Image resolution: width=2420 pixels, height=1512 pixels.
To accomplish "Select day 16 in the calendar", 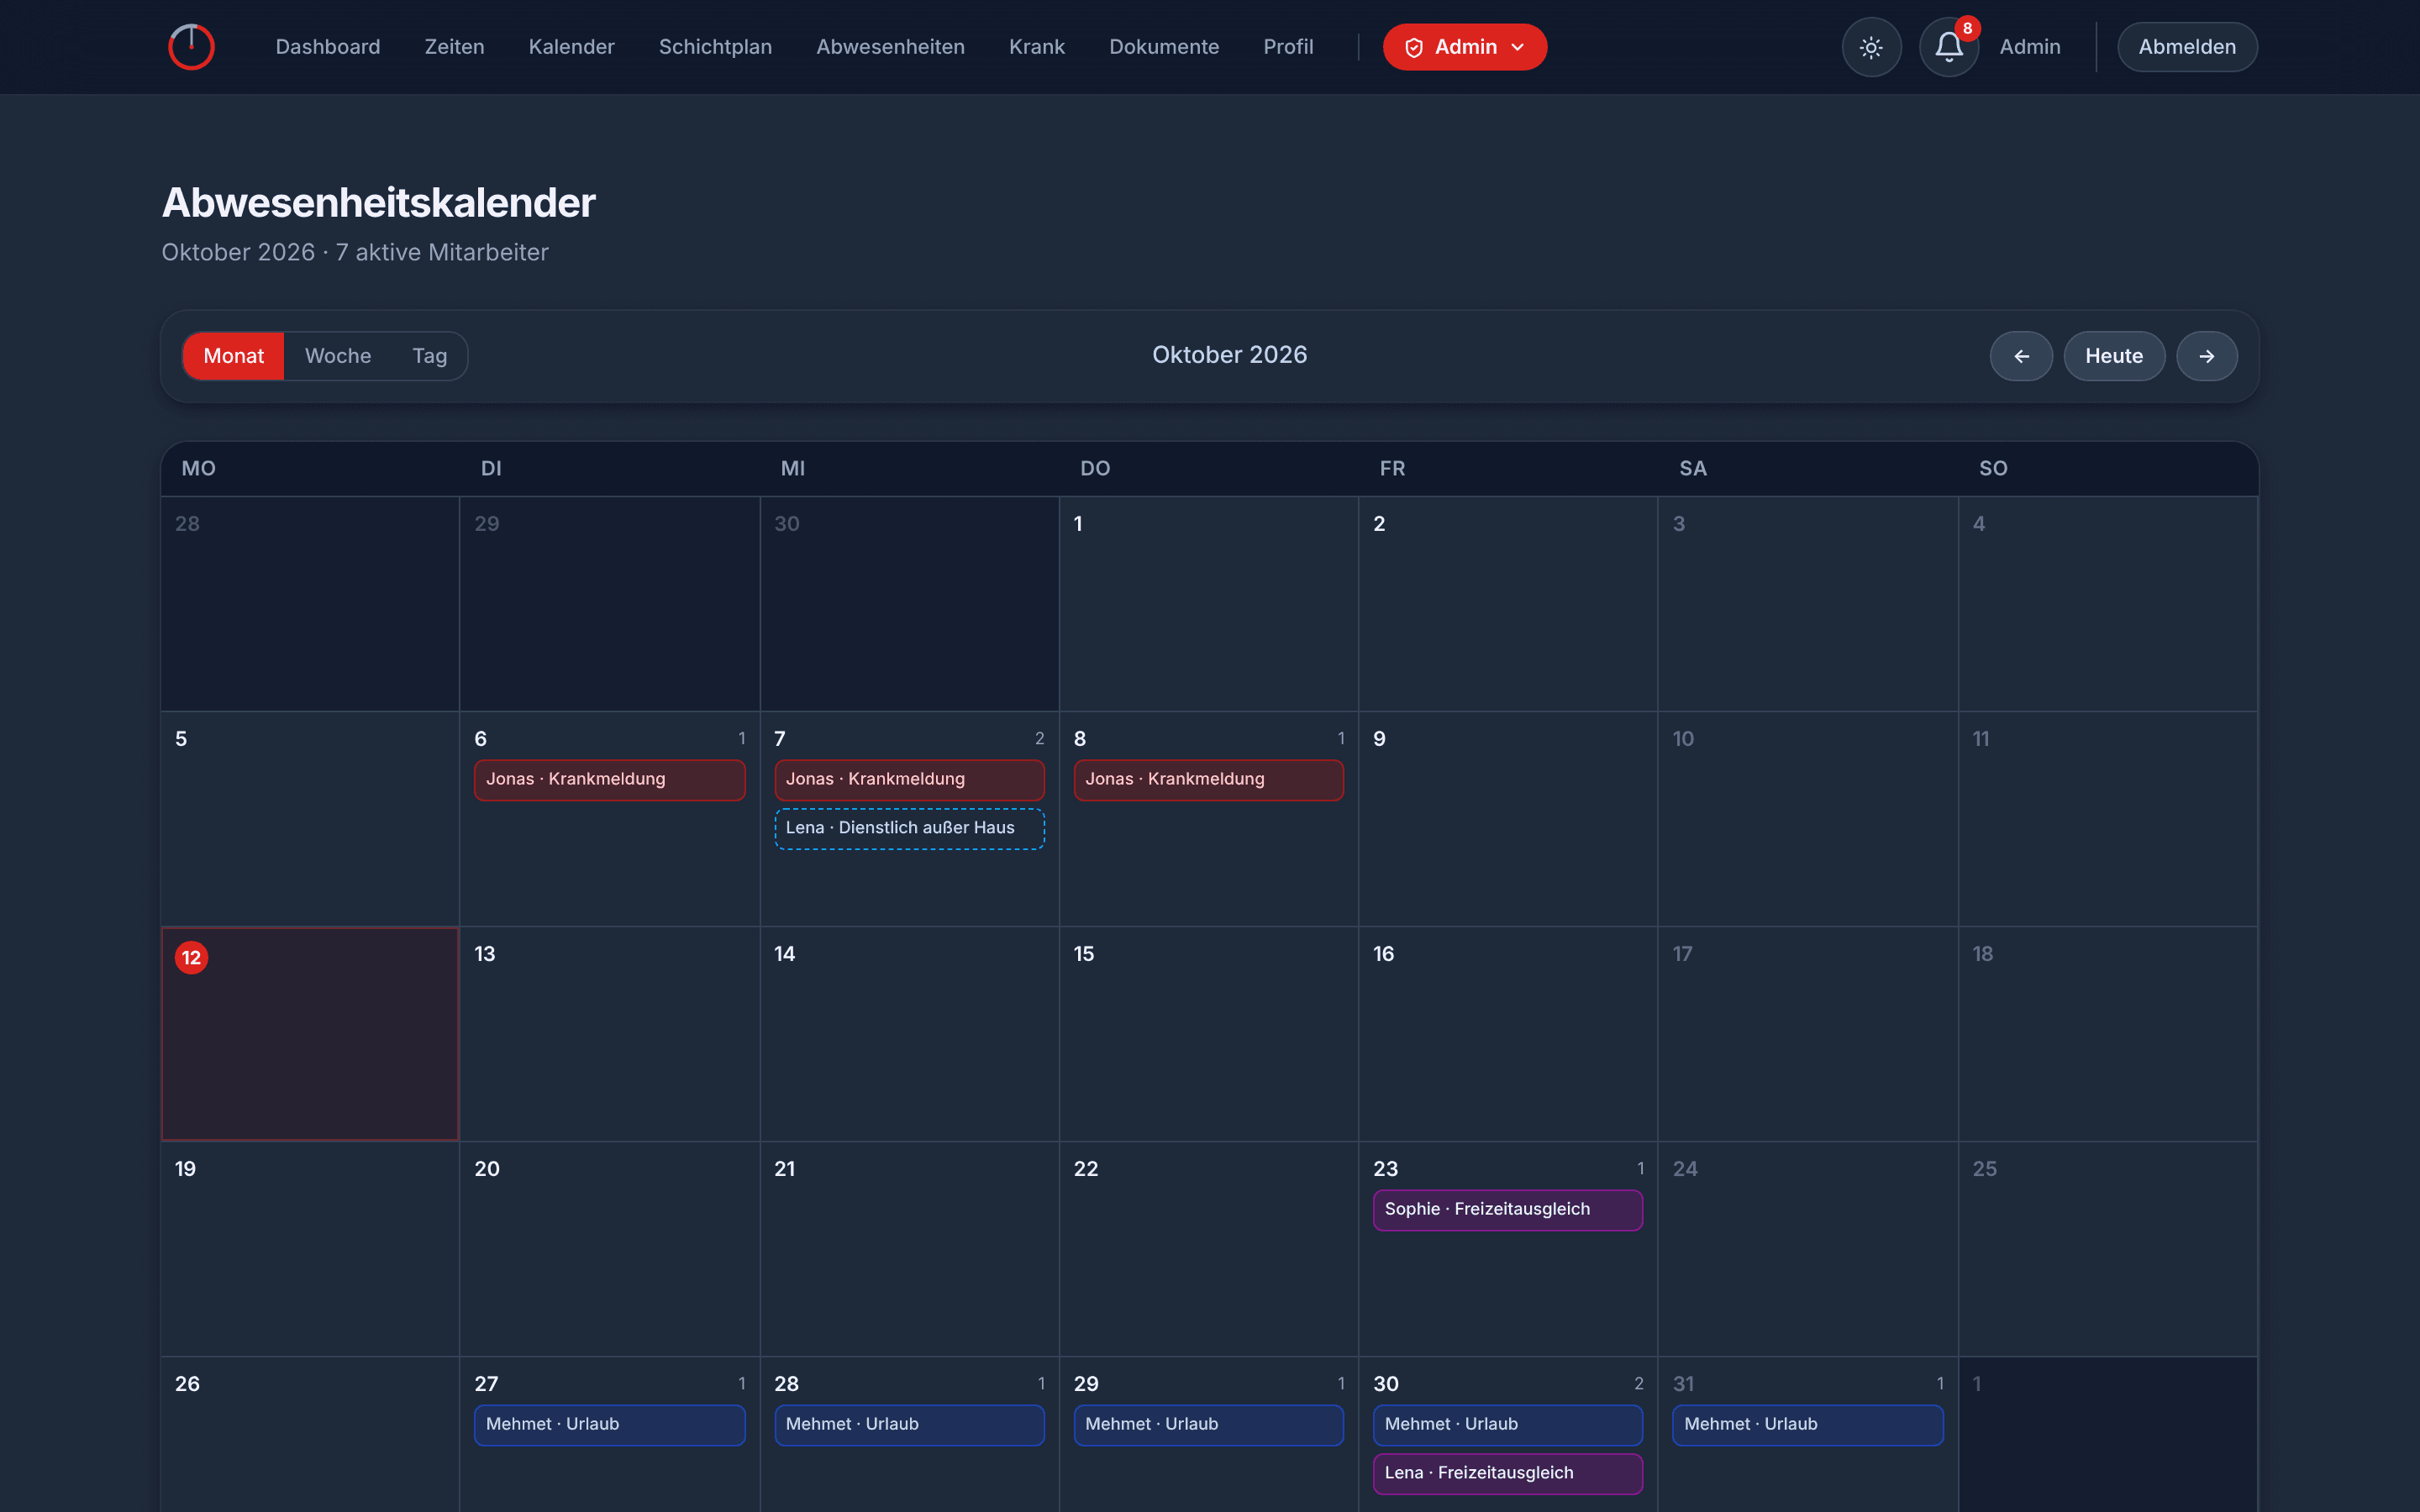I will (1507, 1034).
